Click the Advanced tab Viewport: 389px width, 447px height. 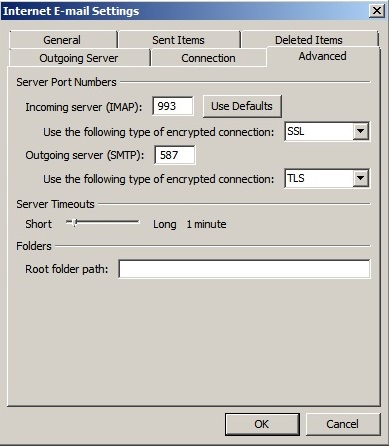(x=323, y=56)
